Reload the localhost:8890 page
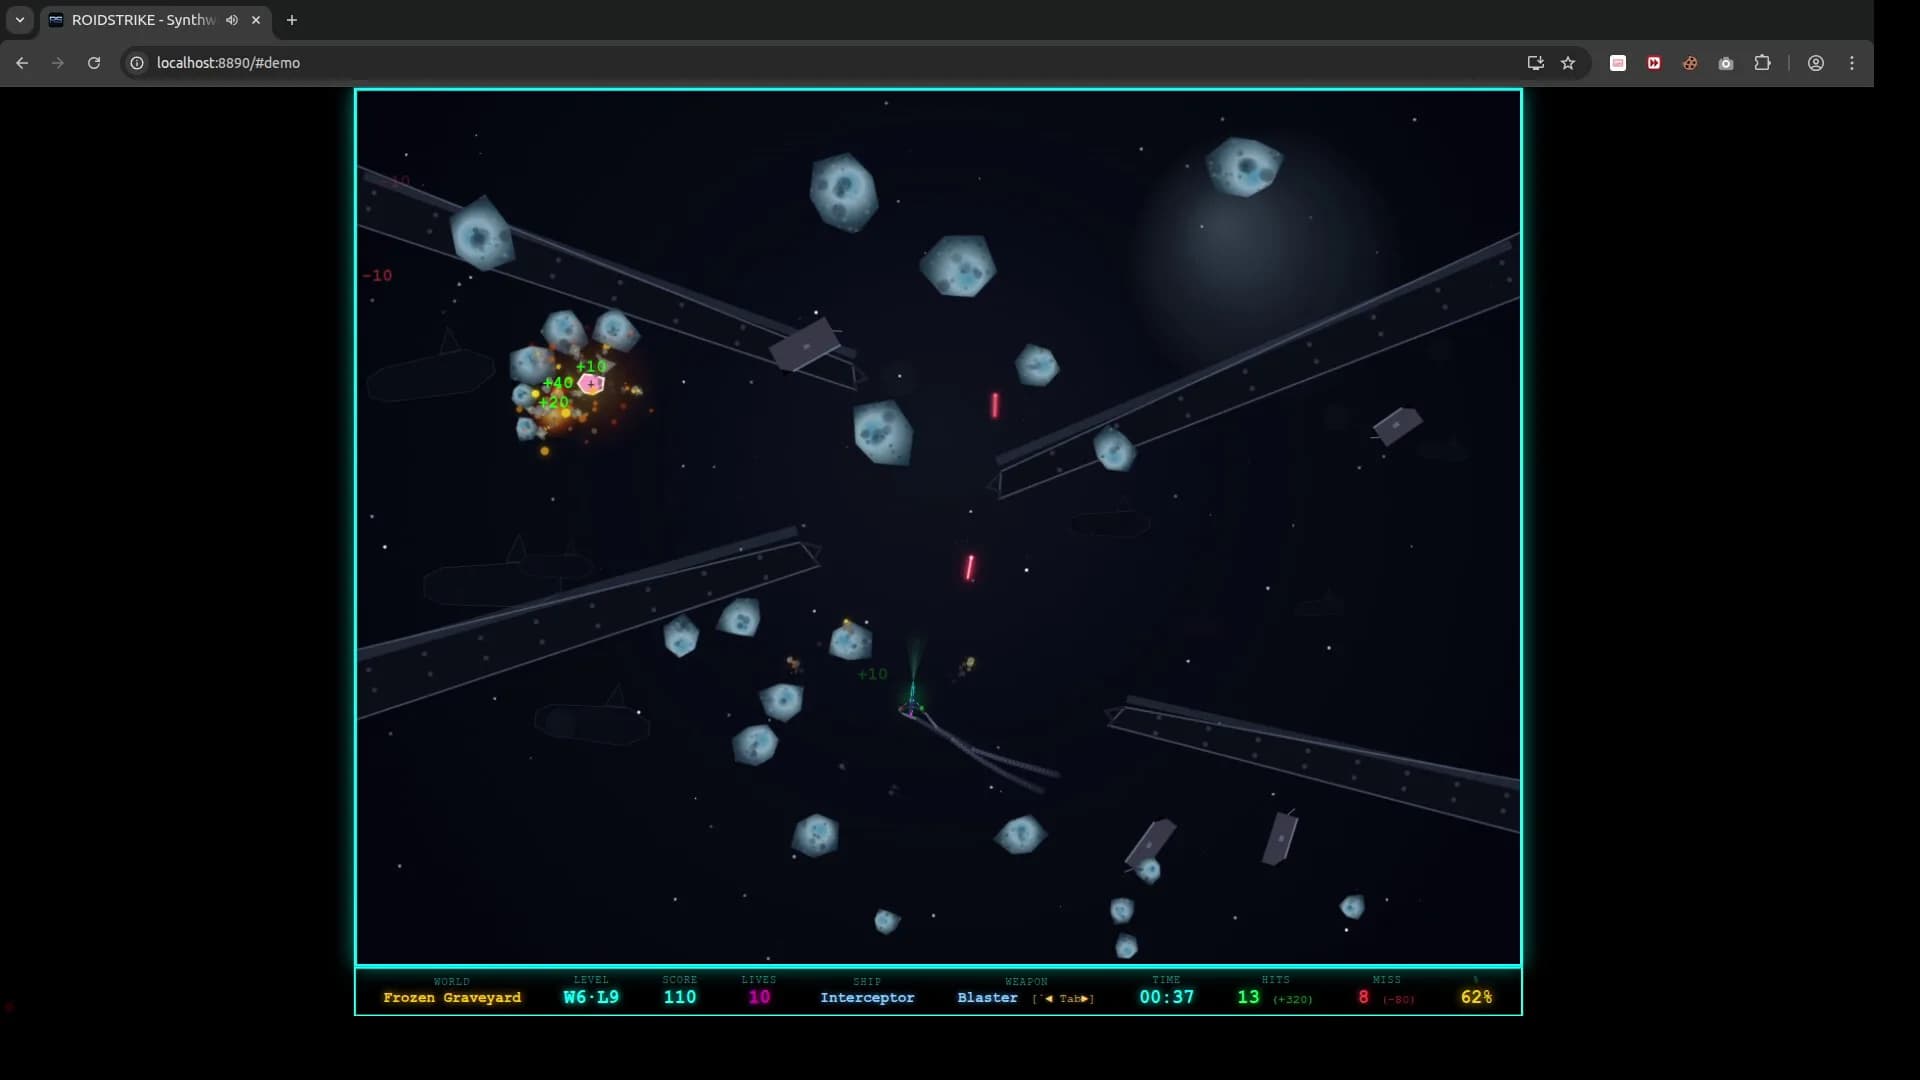 pyautogui.click(x=94, y=63)
